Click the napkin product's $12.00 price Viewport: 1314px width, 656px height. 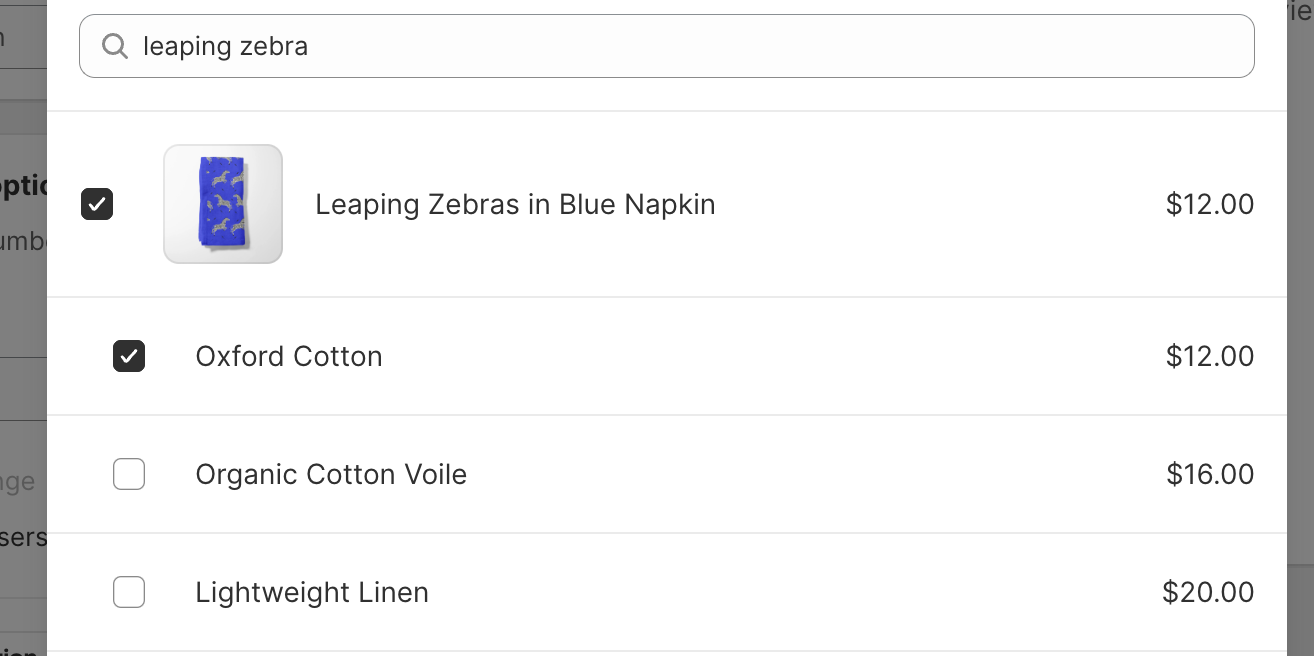tap(1209, 205)
